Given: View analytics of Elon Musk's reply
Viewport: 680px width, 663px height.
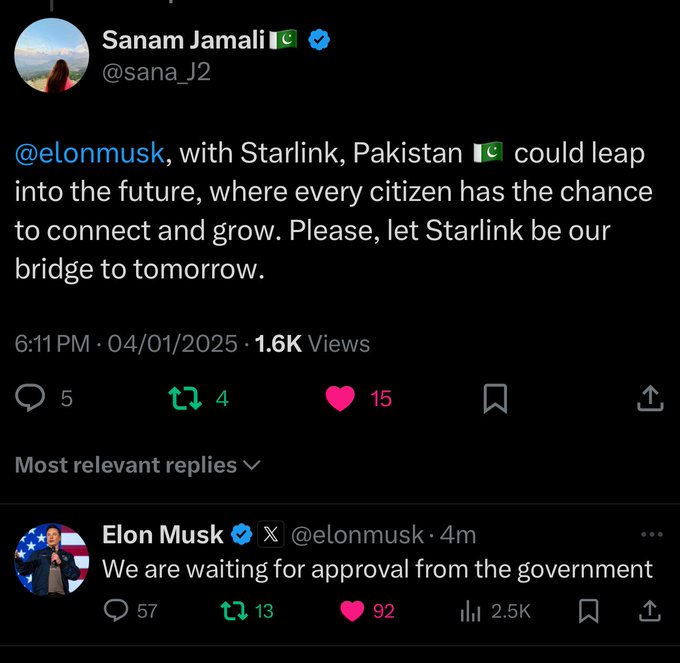Looking at the screenshot, I should click(x=470, y=609).
